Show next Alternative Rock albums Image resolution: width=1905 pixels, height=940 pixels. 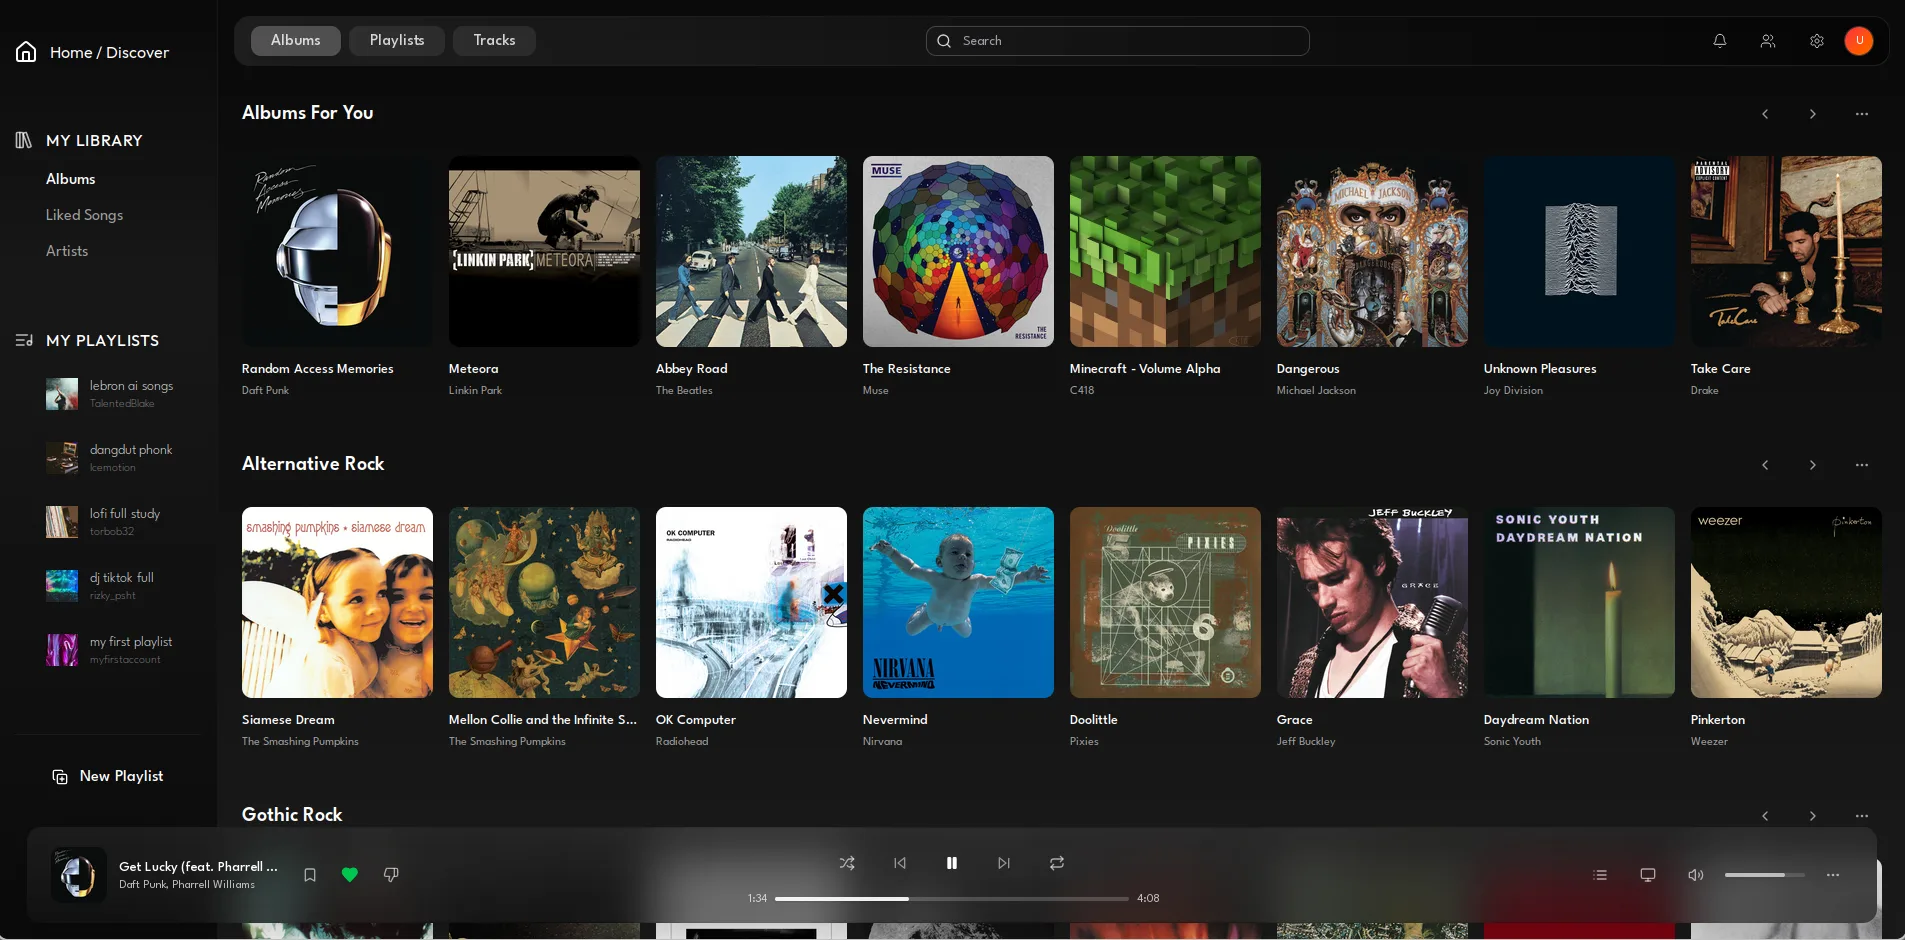[1813, 465]
